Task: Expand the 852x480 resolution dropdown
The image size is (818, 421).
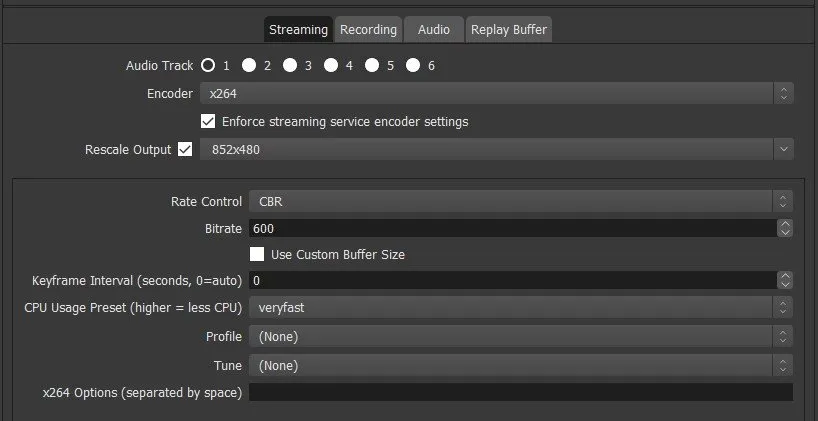Action: point(497,150)
